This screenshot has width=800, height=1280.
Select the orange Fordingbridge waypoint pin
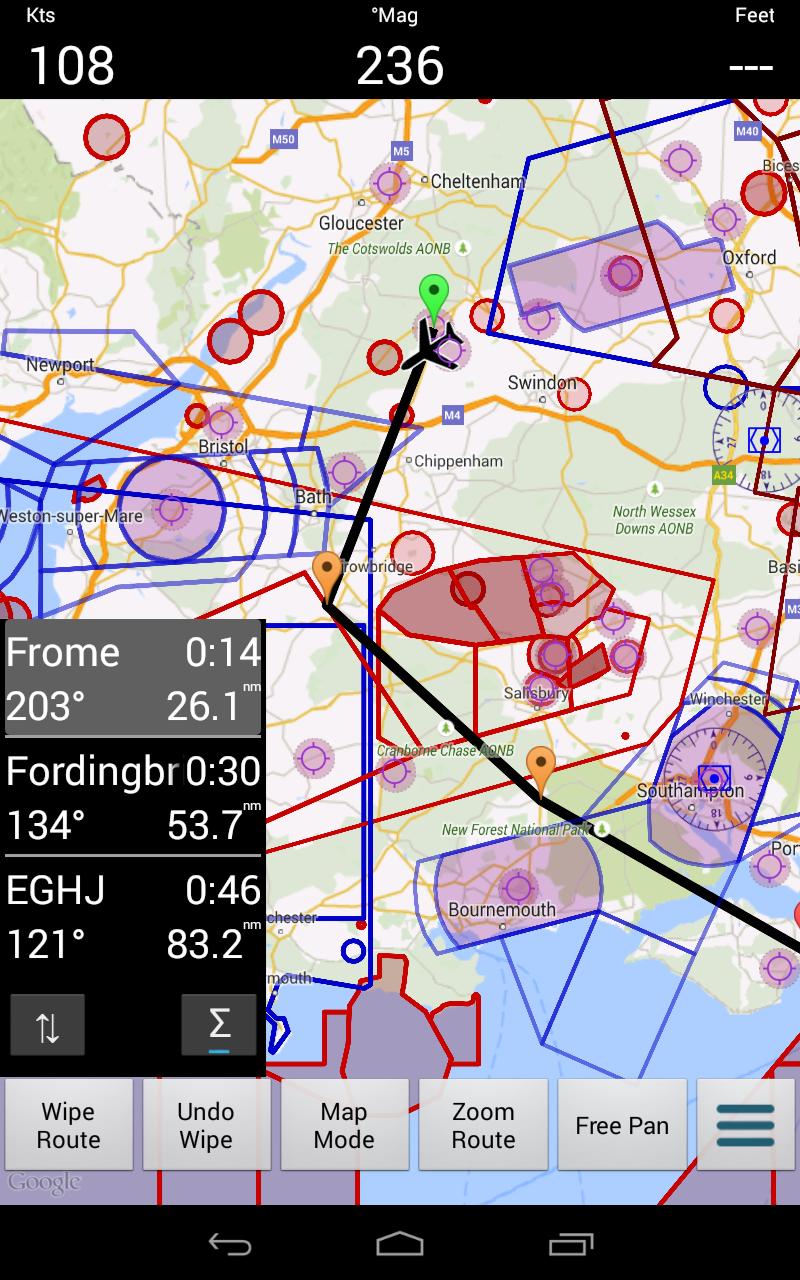coord(541,772)
